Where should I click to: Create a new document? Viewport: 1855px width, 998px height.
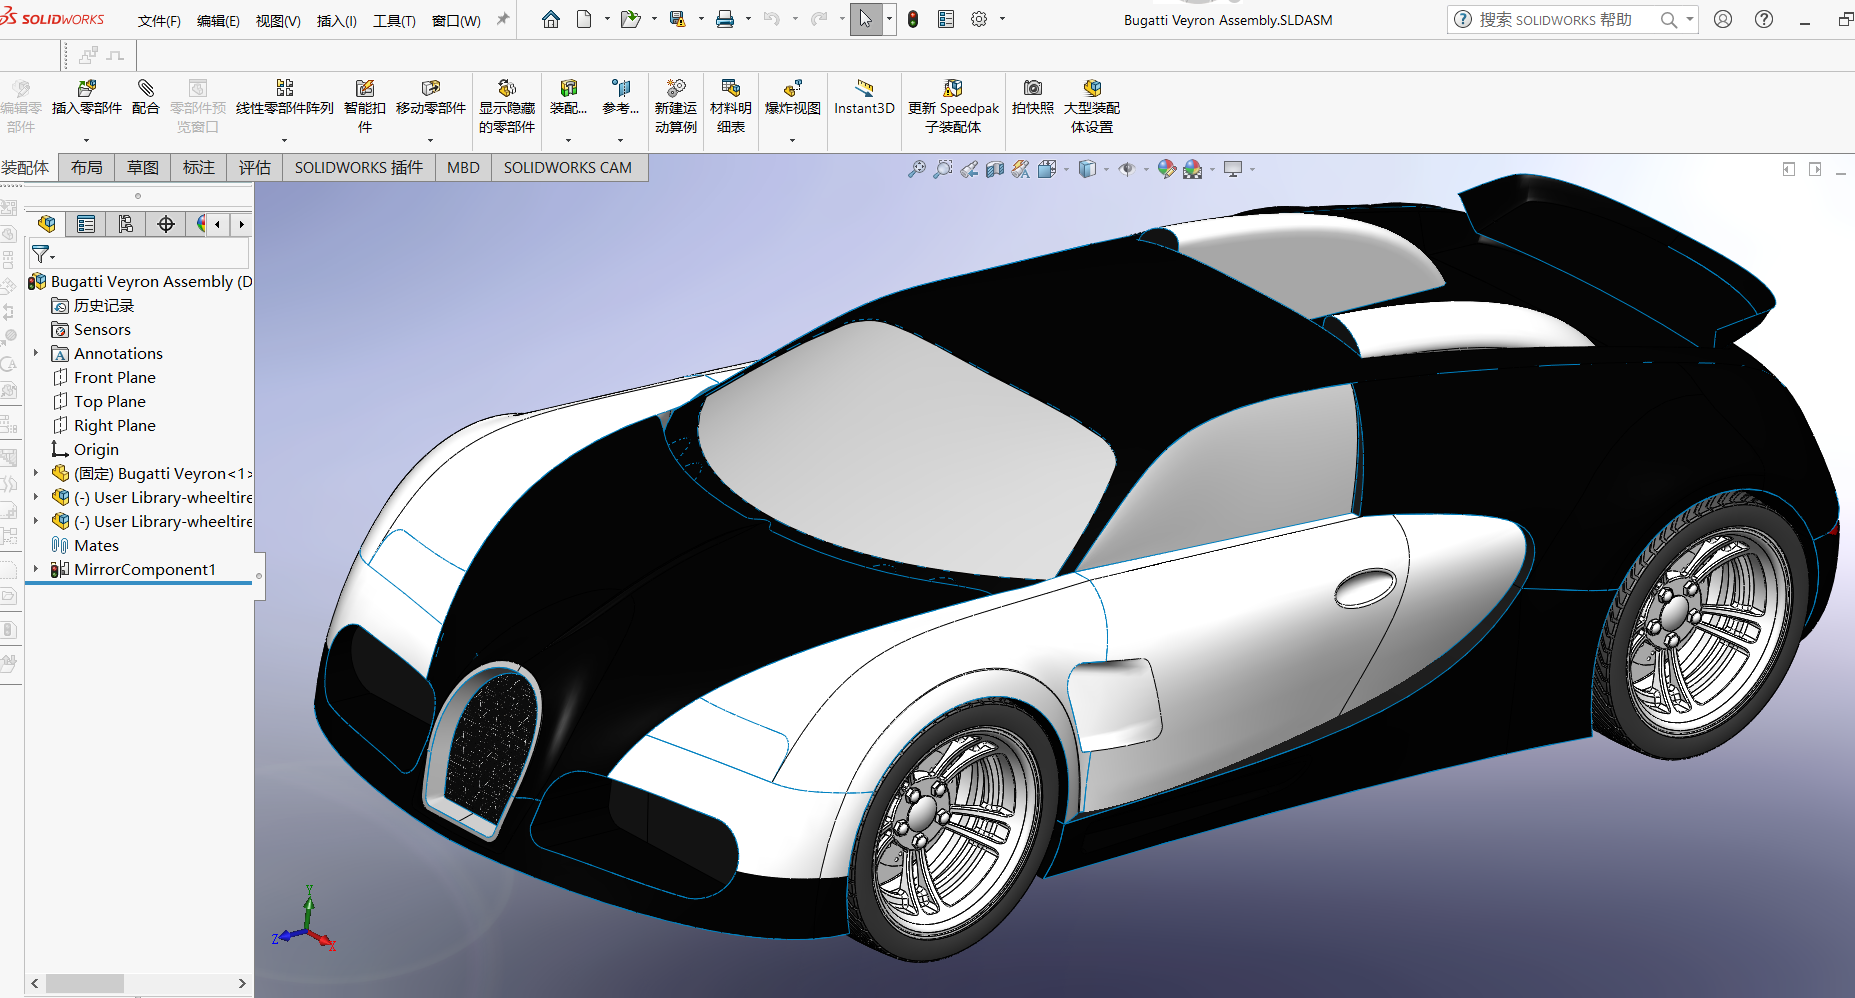[584, 19]
